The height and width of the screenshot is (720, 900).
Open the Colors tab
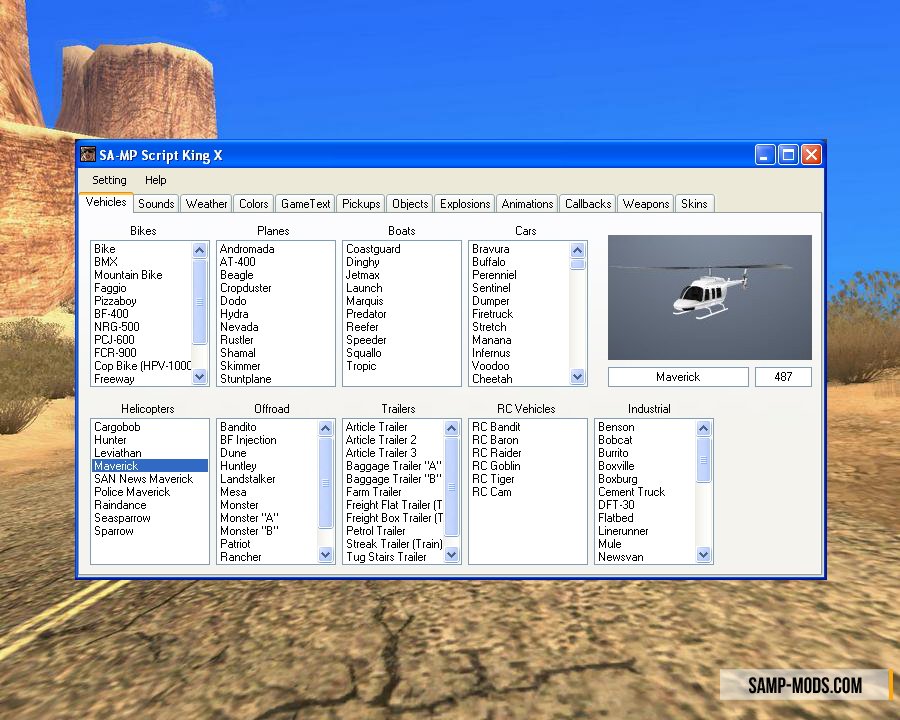point(254,204)
